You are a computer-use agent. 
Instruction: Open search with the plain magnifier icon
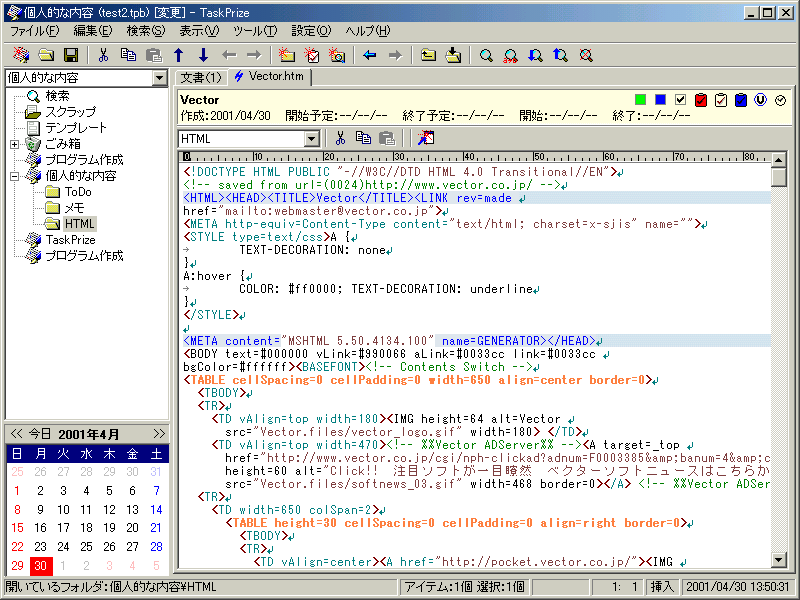486,55
